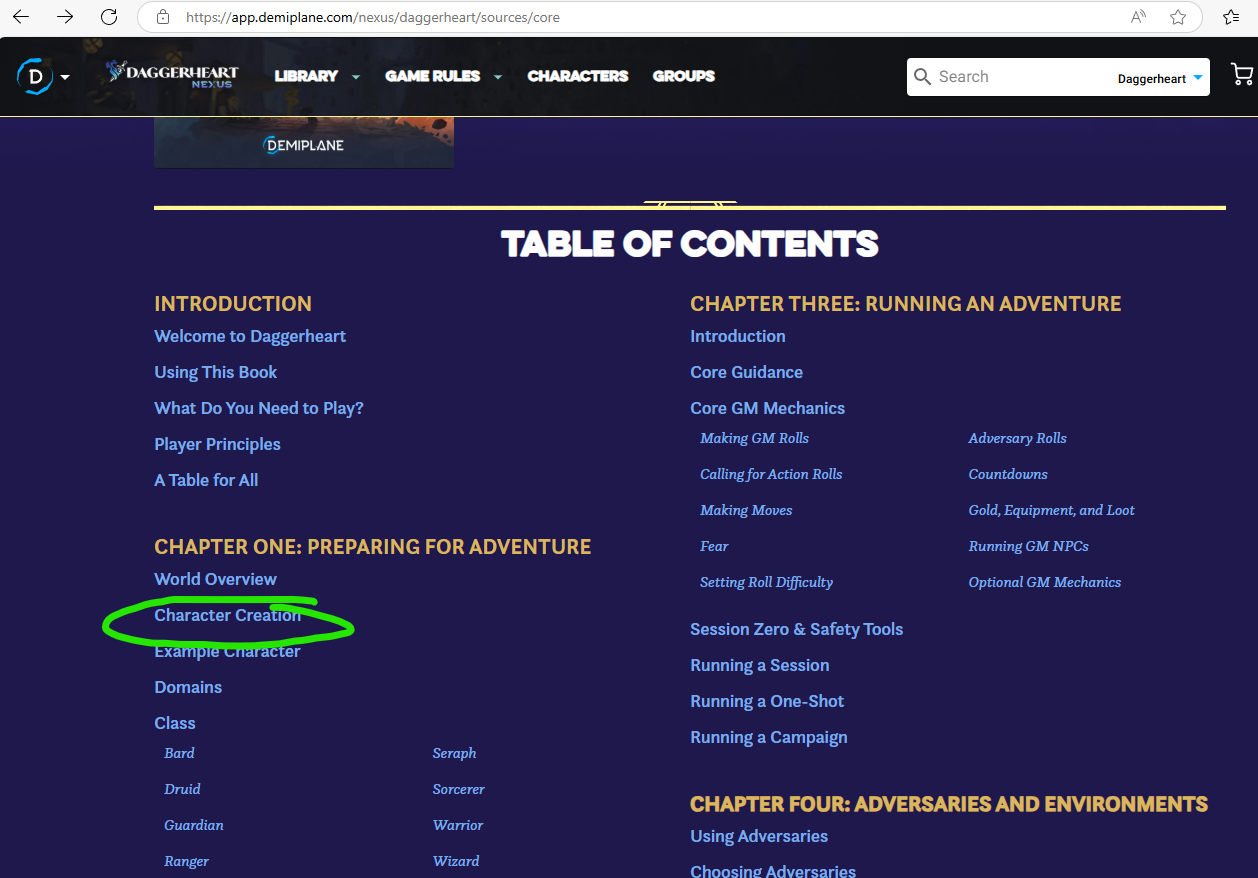Viewport: 1258px width, 878px height.
Task: Open Running GM NPCs link
Action: click(x=1028, y=546)
